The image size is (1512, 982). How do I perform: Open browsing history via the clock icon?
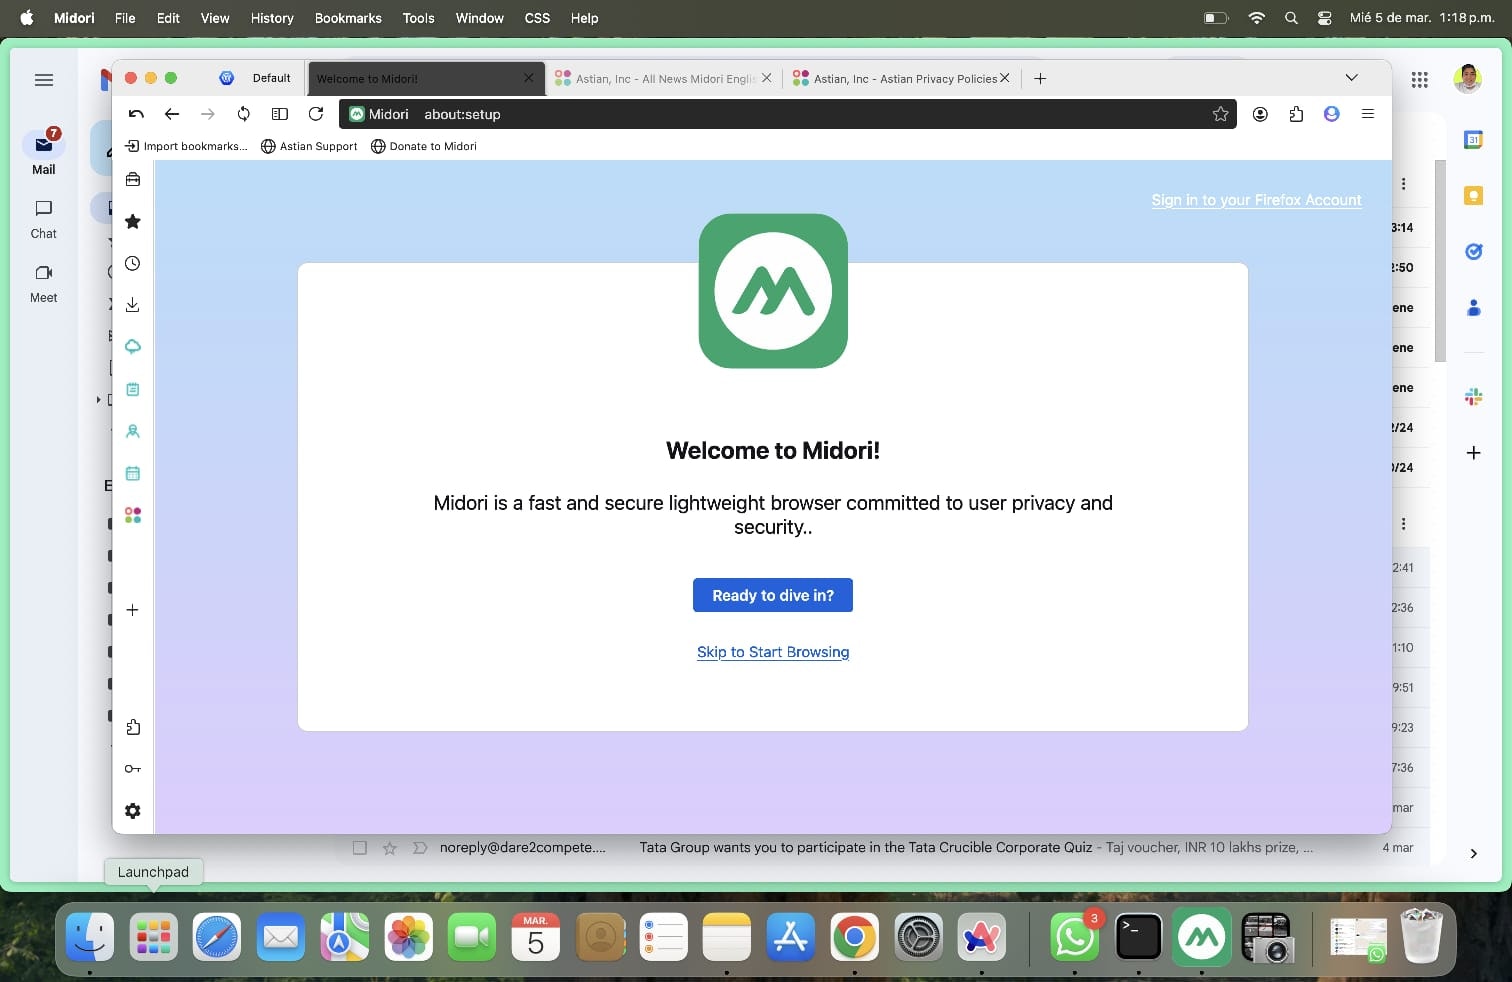click(132, 264)
